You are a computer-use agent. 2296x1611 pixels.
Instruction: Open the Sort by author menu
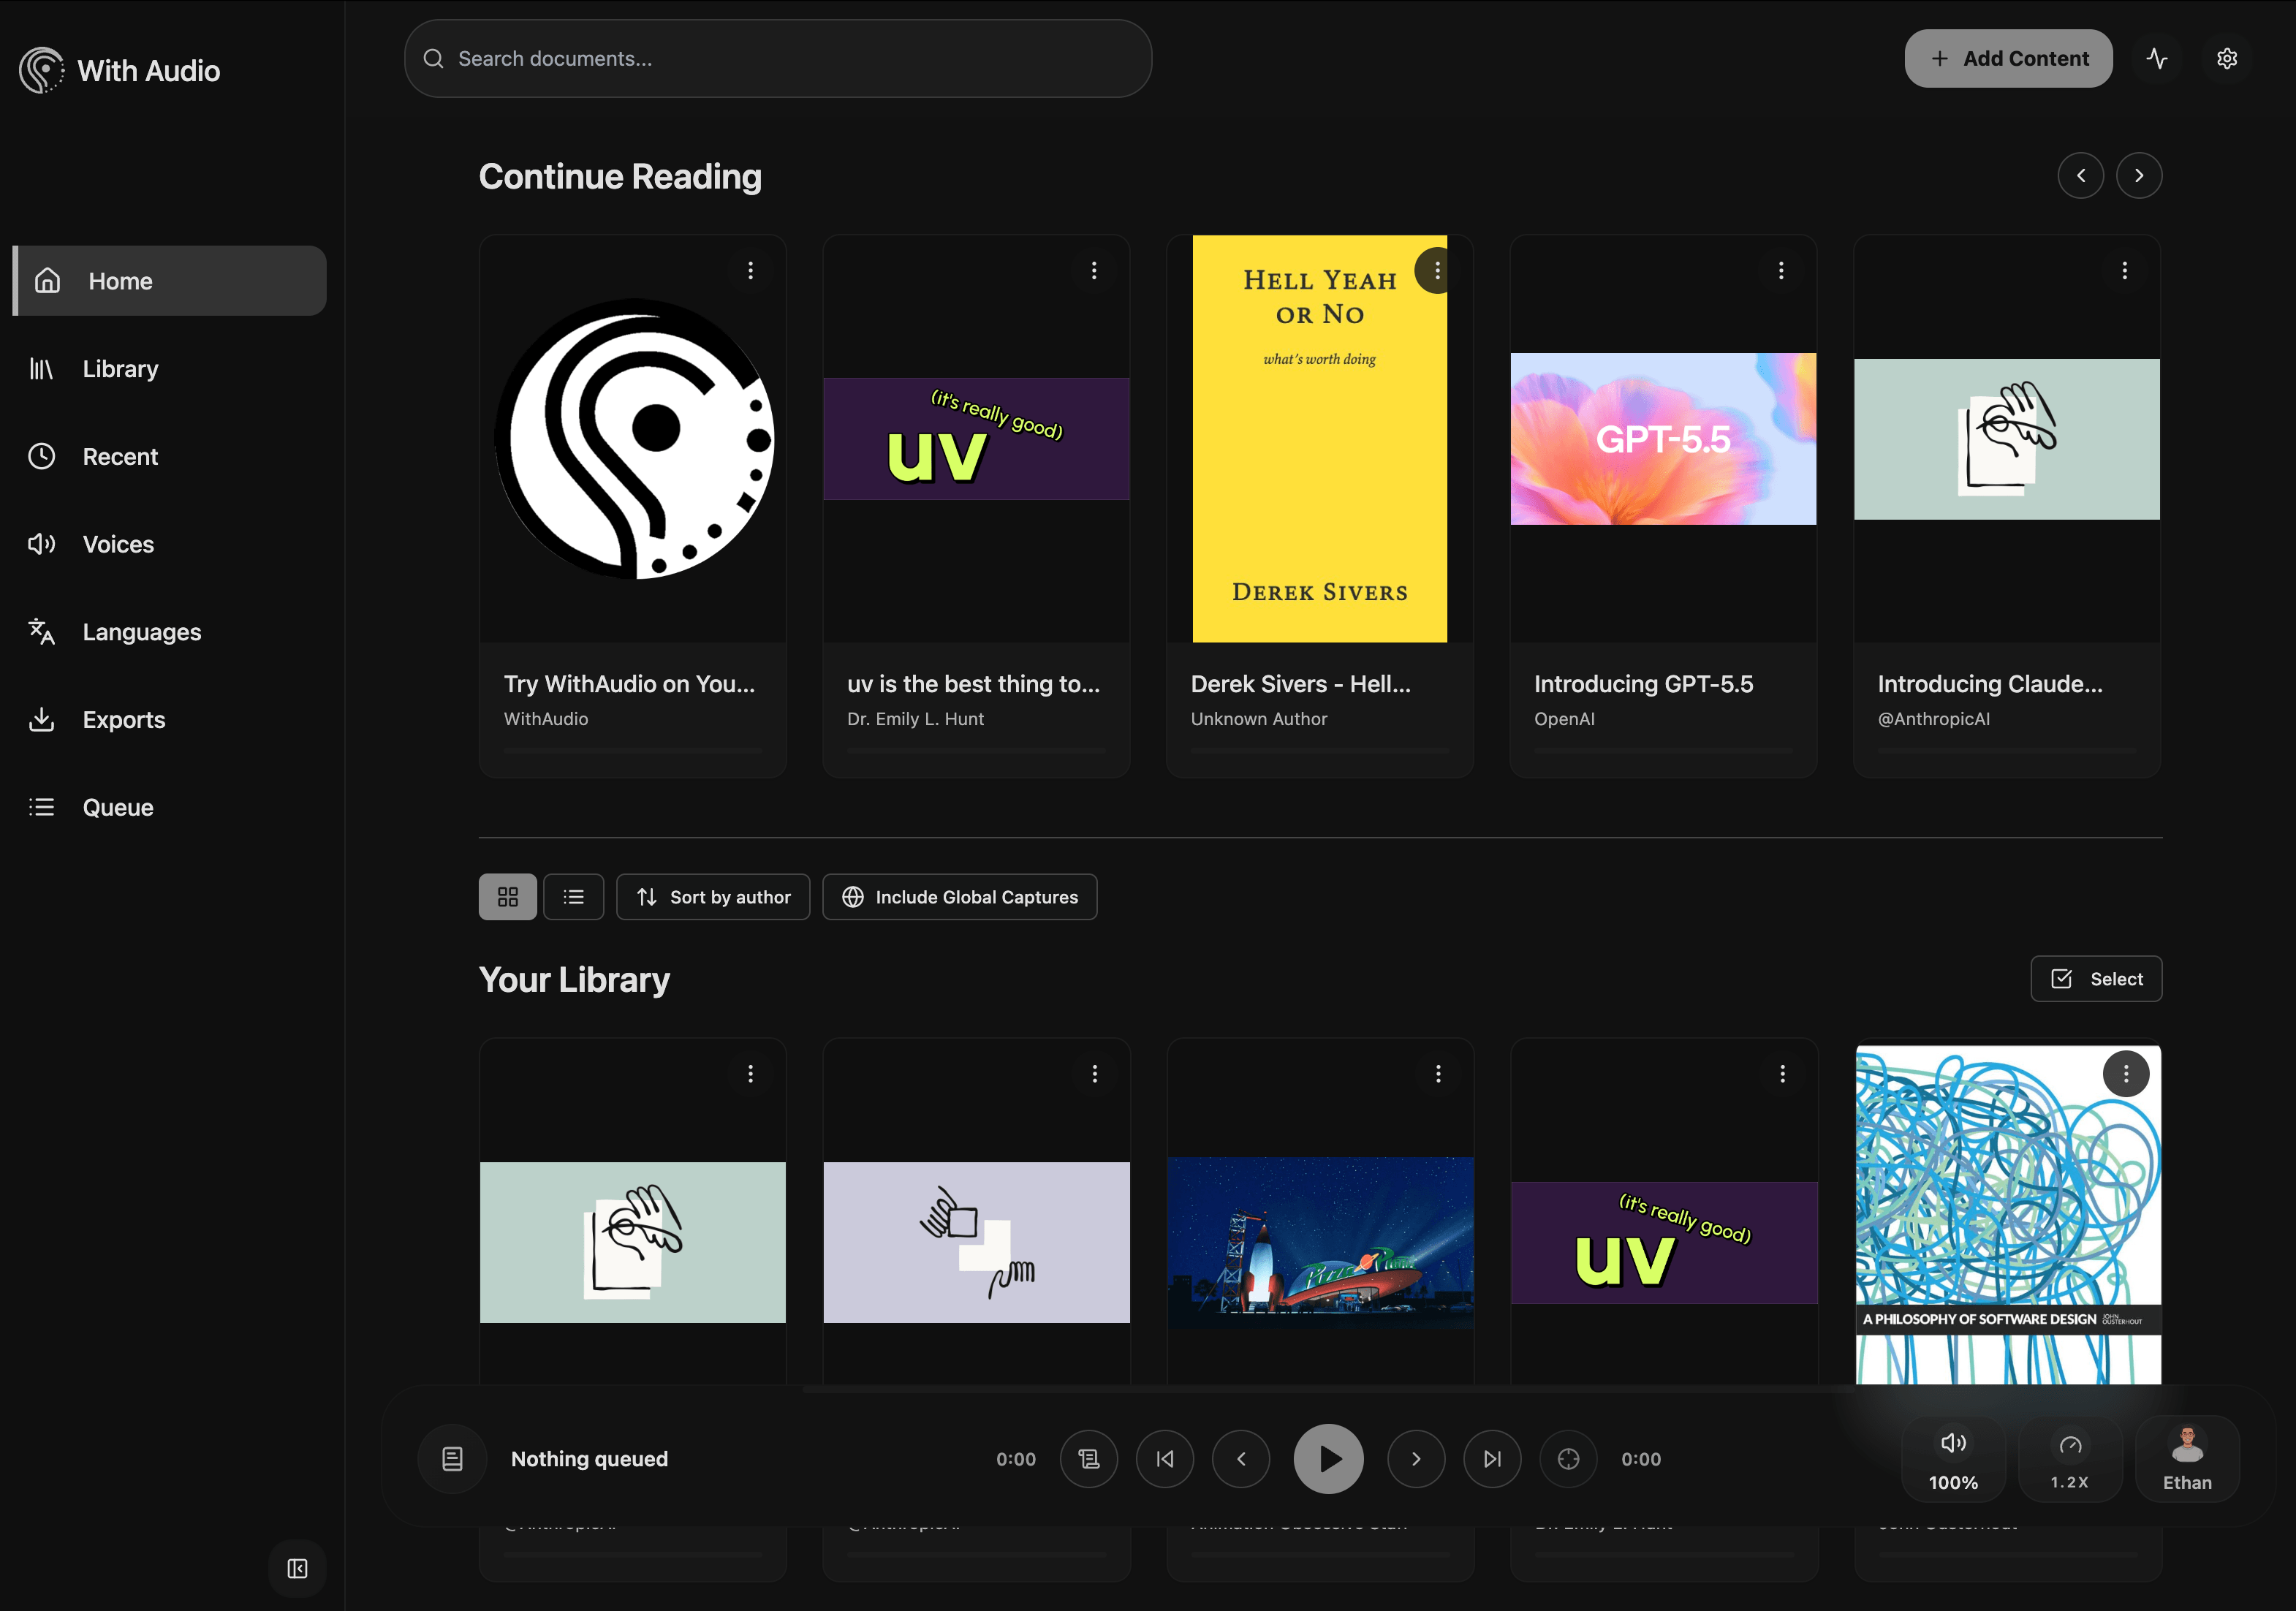tap(713, 897)
